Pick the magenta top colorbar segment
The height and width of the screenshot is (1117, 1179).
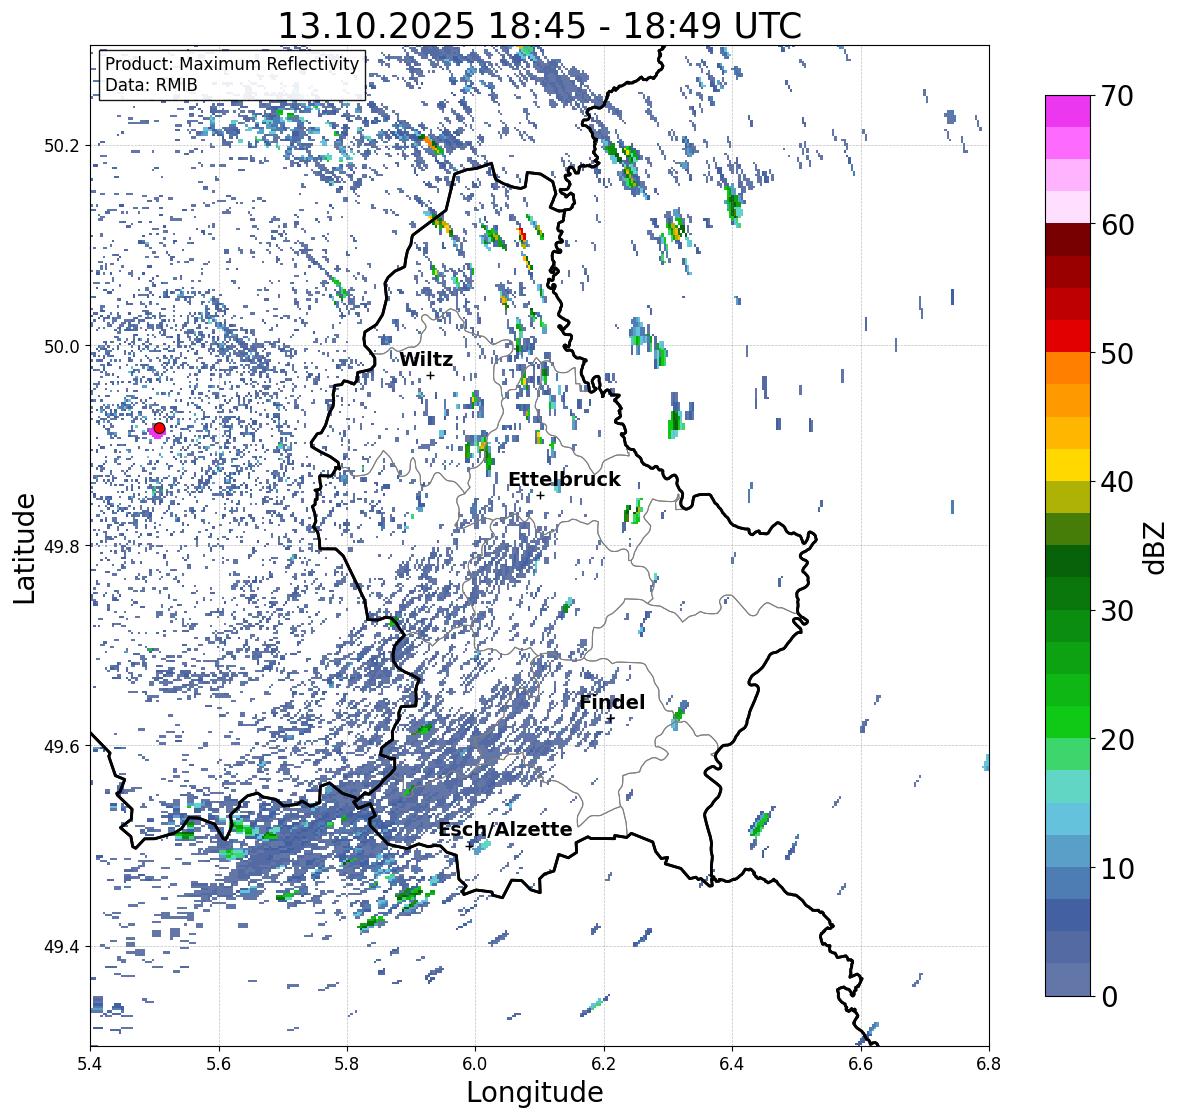[x=1068, y=111]
